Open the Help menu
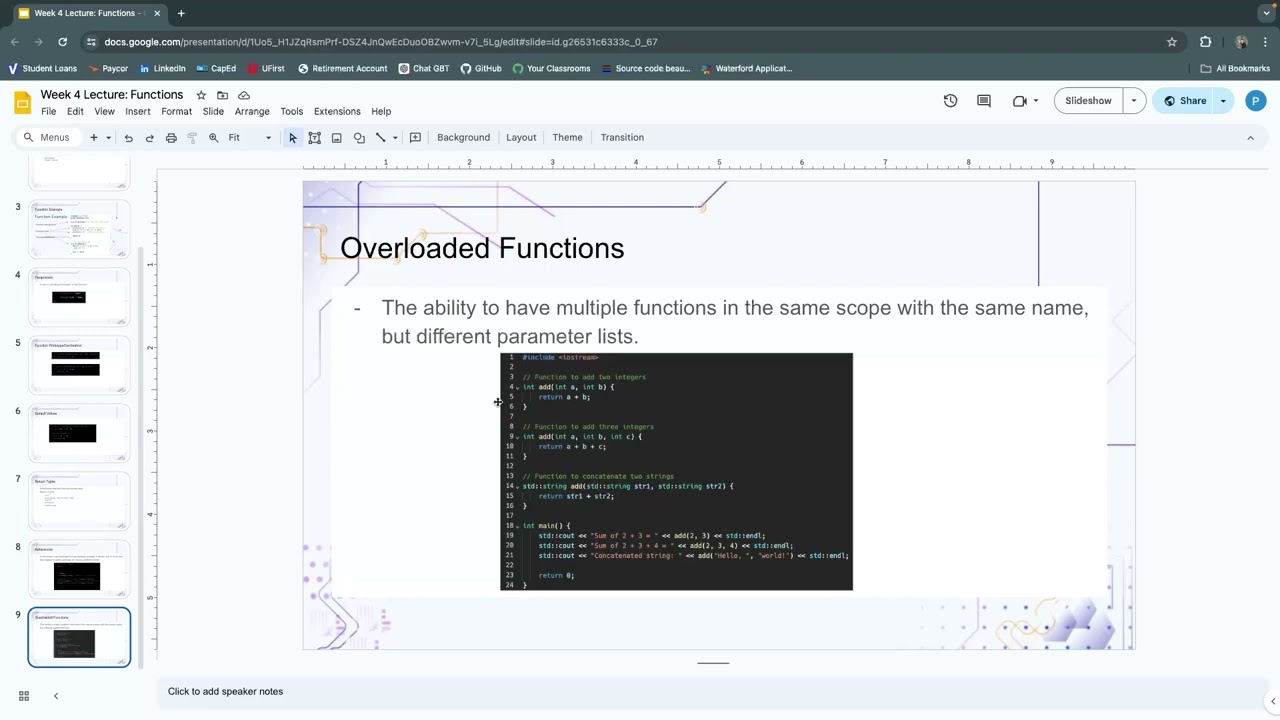 [381, 112]
